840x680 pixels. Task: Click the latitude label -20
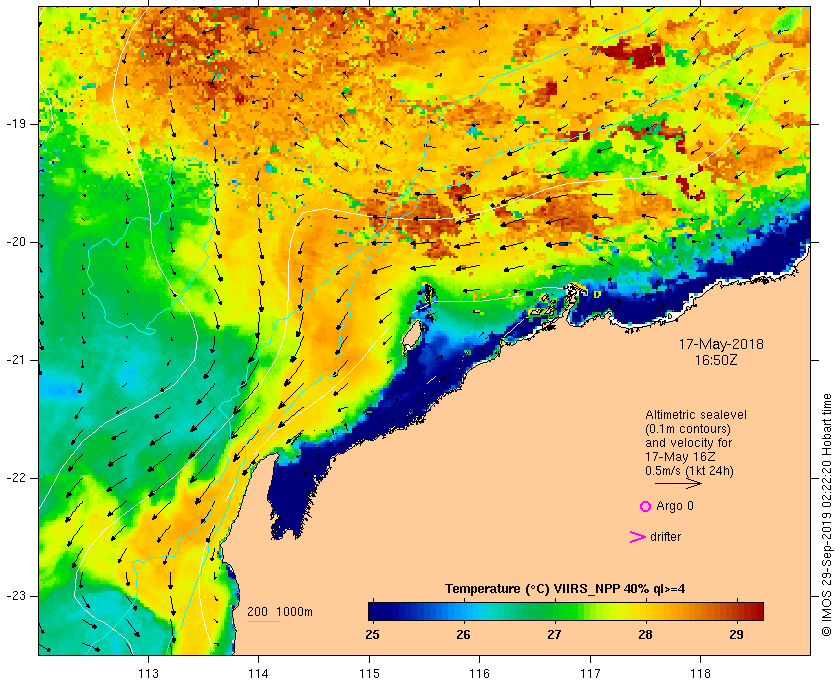[16, 242]
